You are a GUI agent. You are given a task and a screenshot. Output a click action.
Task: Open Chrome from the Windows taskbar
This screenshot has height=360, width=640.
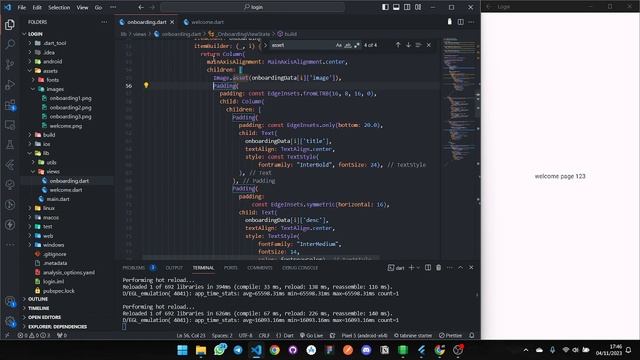[274, 350]
